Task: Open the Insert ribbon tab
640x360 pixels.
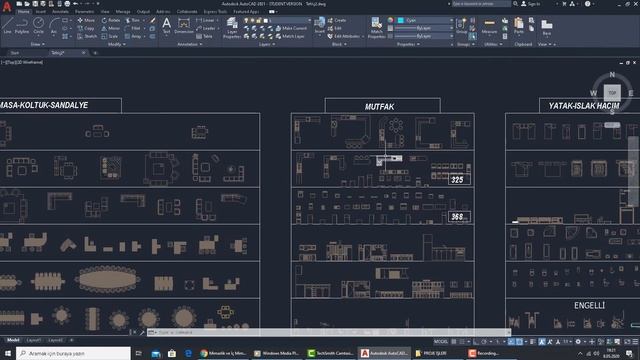Action: (40, 12)
